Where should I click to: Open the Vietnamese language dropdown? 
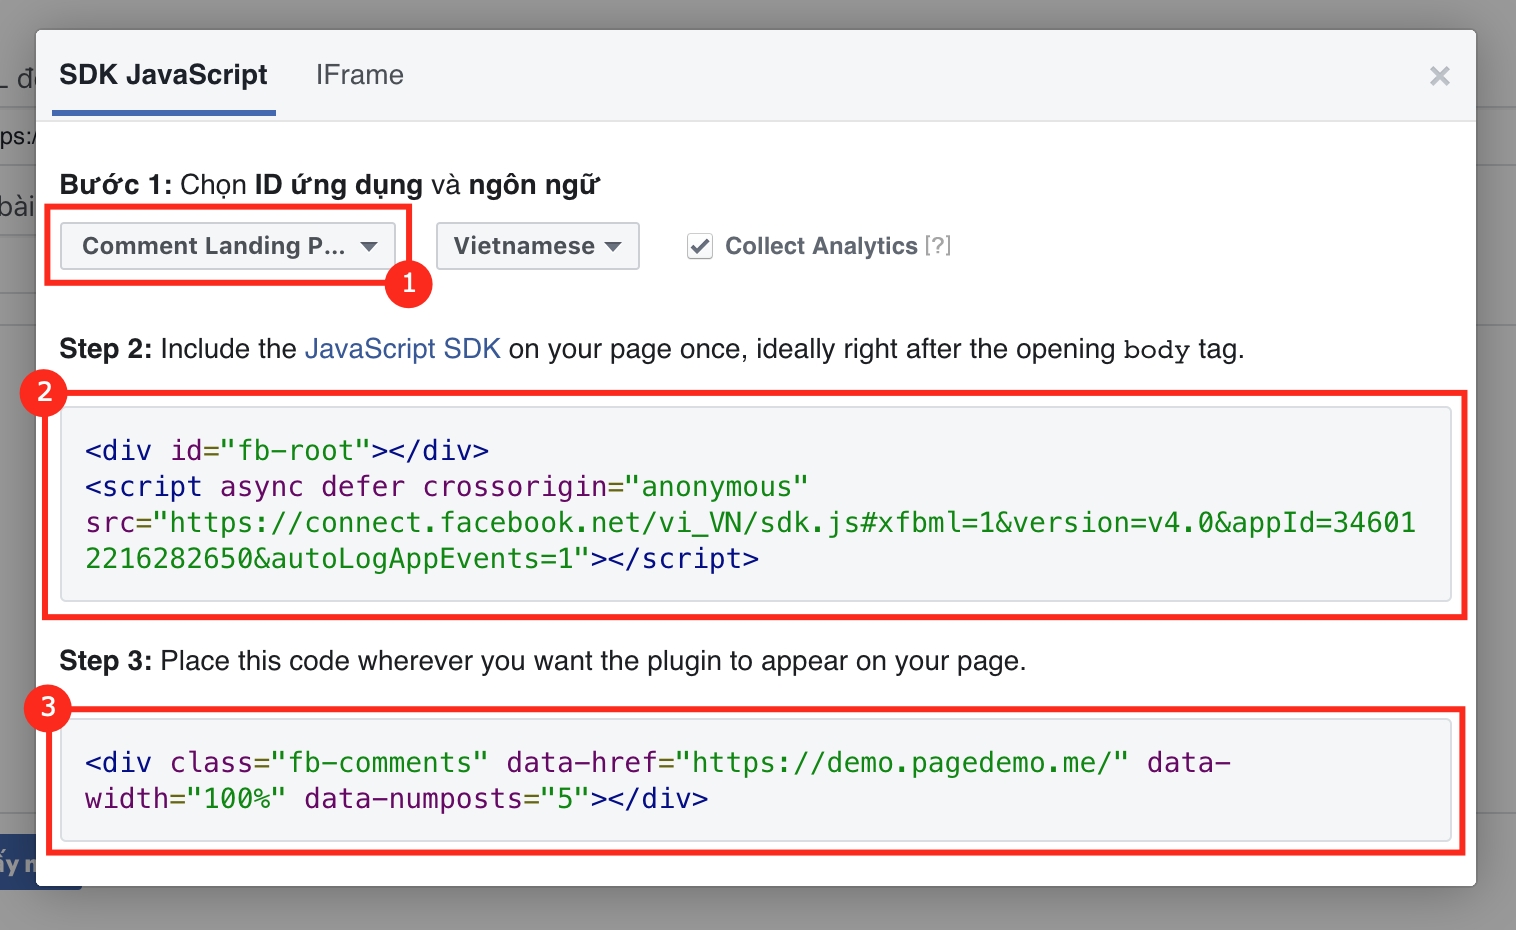tap(537, 246)
